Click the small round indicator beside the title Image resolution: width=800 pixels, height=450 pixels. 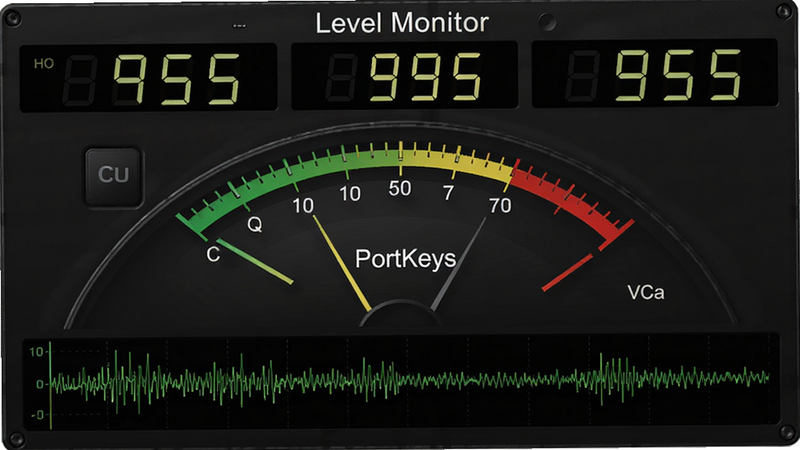tap(547, 22)
